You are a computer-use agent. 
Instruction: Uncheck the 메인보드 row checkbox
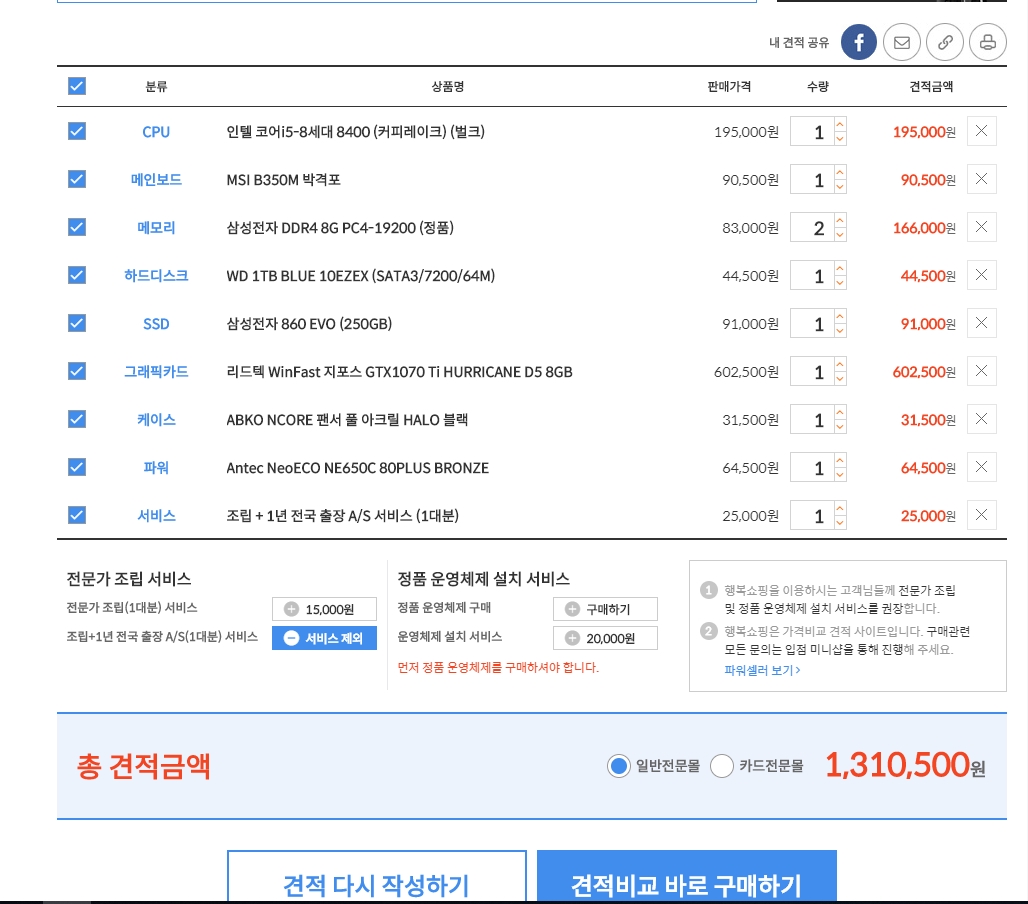77,179
